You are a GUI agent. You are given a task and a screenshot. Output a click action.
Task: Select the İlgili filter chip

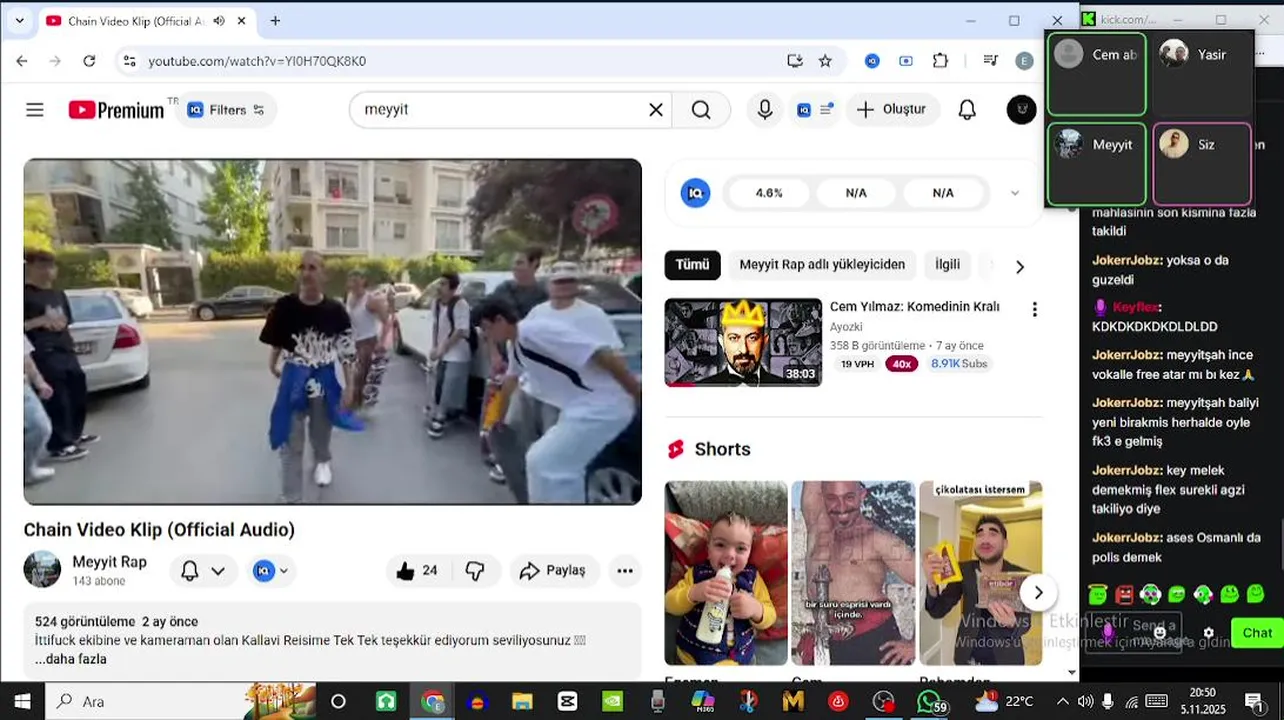pyautogui.click(x=947, y=265)
